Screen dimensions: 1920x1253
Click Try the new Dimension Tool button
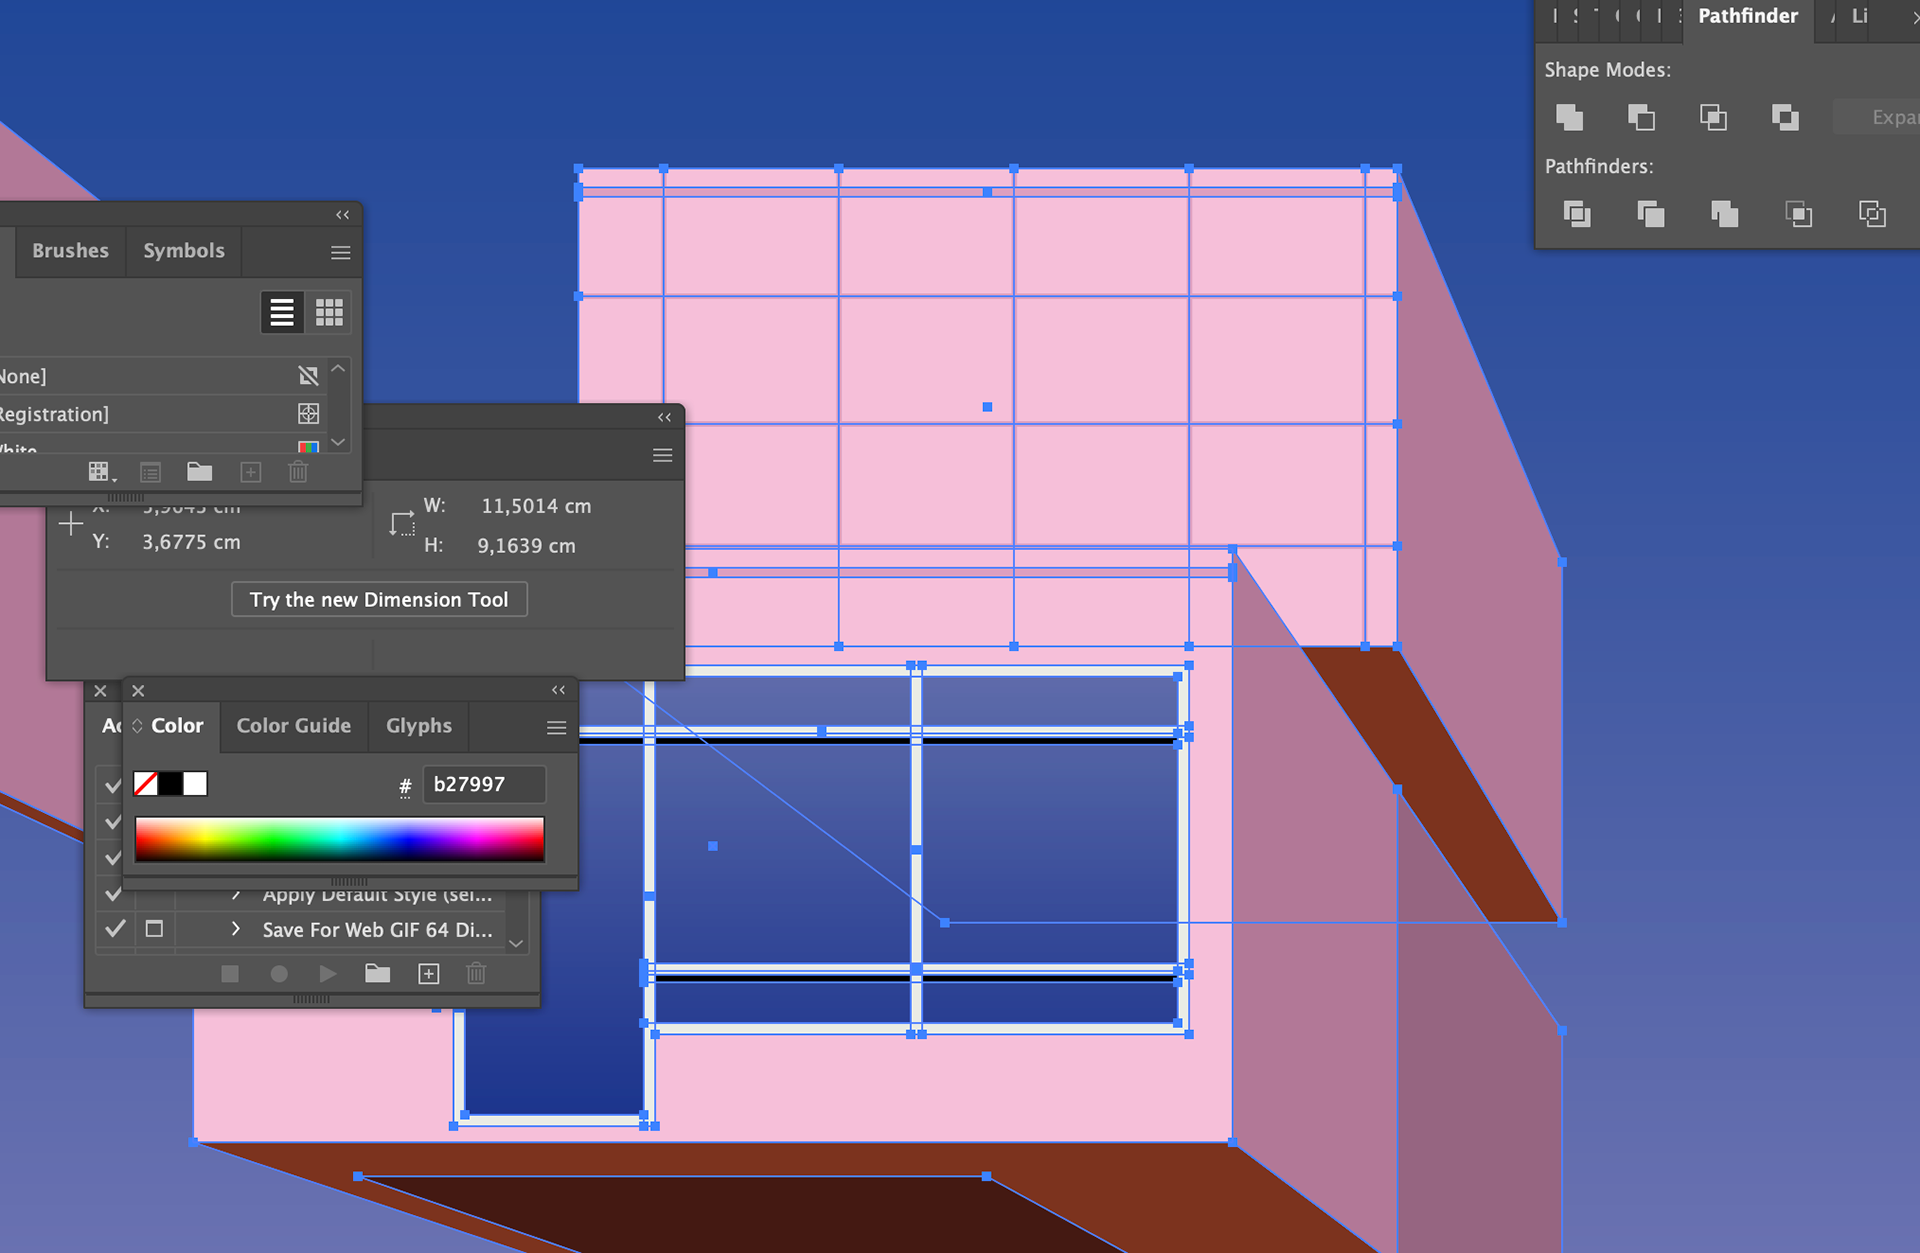pos(379,600)
